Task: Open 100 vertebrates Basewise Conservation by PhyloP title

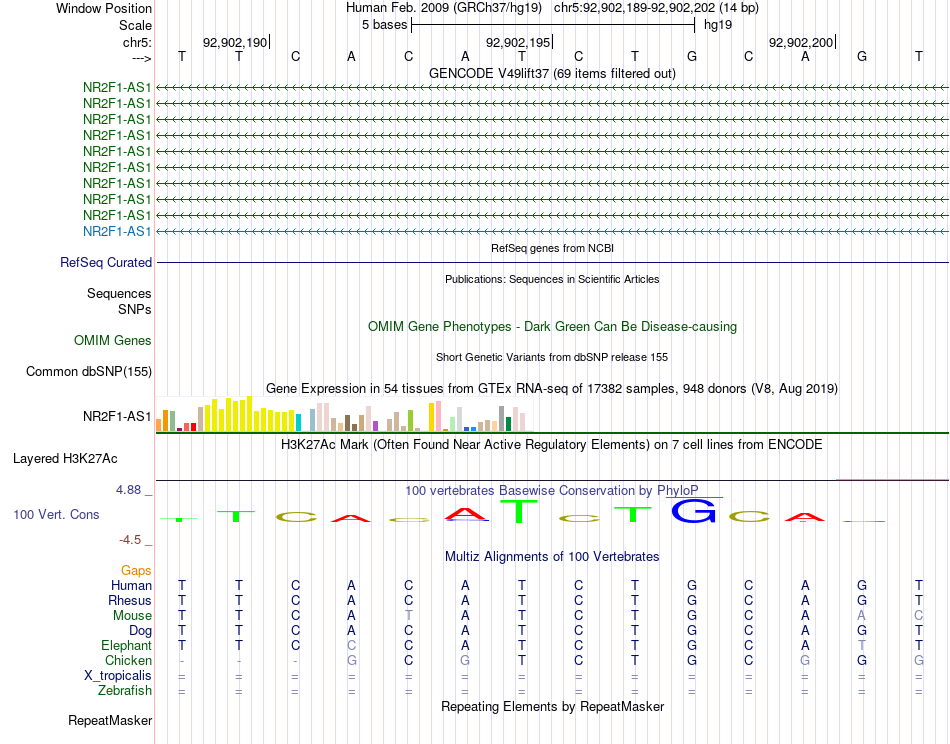Action: click(552, 491)
